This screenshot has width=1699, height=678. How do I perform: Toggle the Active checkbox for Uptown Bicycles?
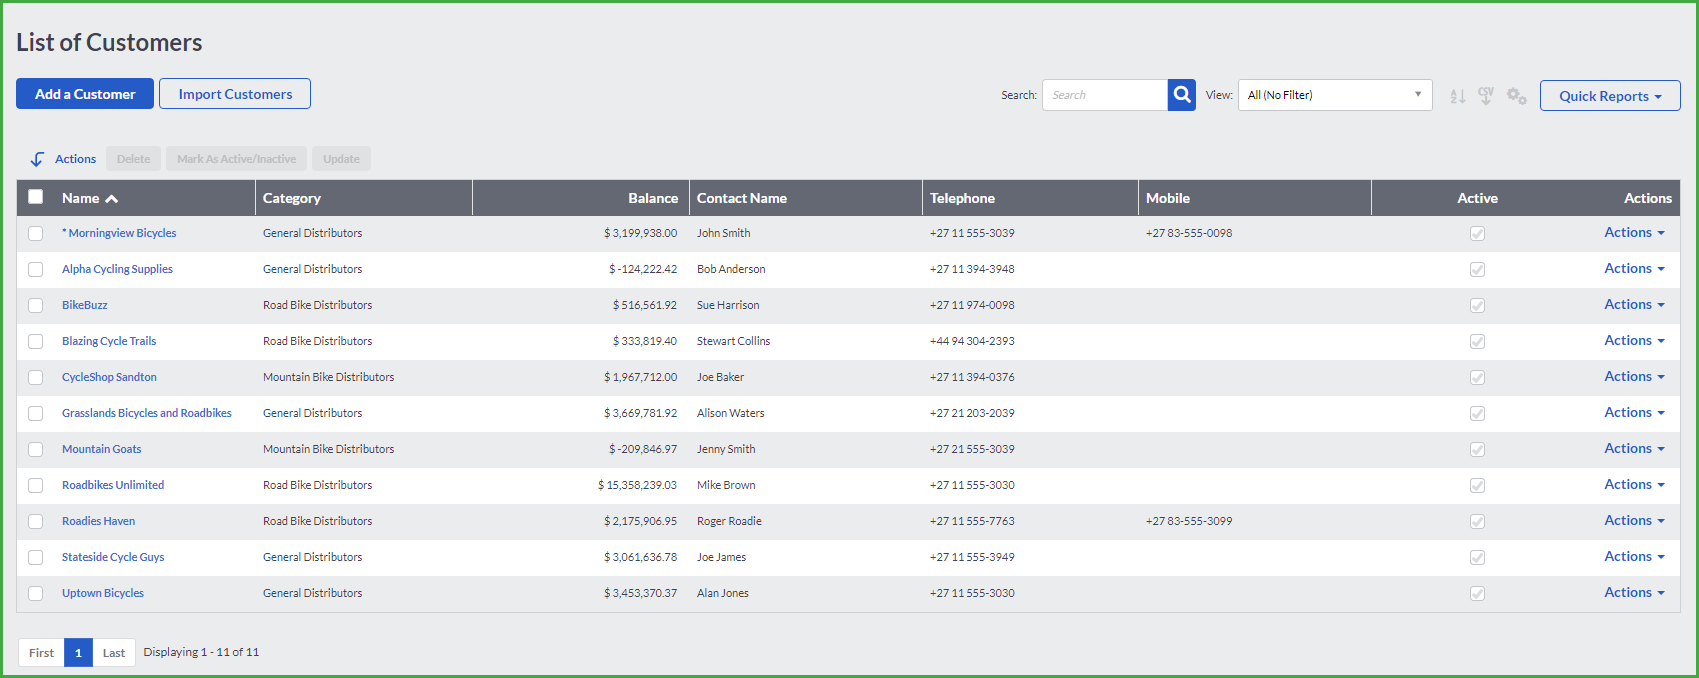pyautogui.click(x=1477, y=593)
